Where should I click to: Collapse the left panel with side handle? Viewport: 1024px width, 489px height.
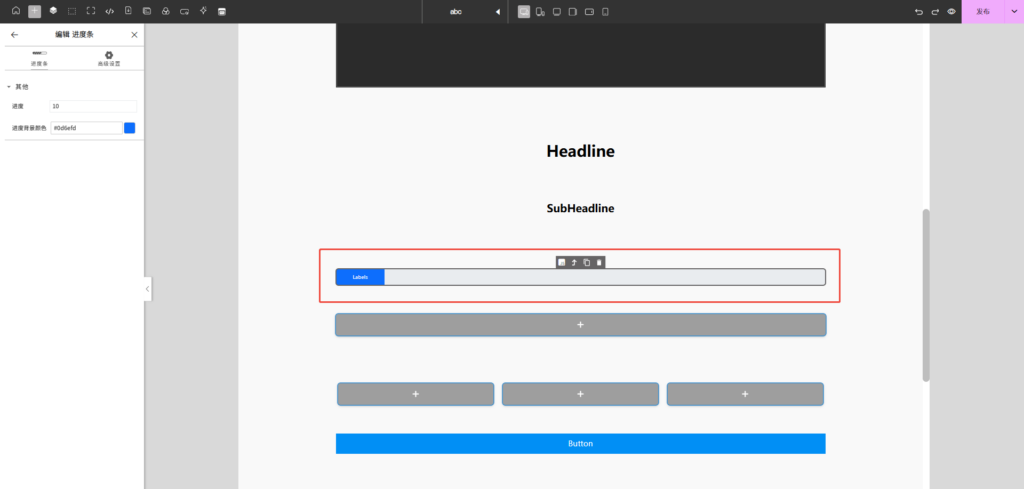click(148, 288)
